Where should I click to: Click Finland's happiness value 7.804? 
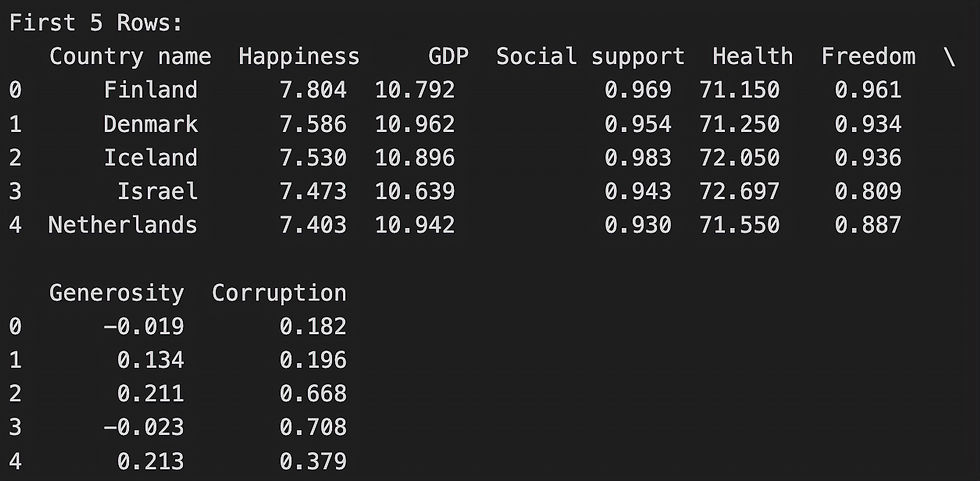click(x=313, y=91)
